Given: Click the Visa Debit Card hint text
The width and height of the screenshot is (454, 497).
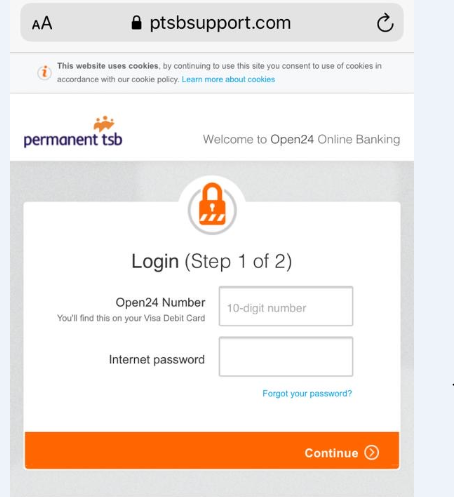Looking at the screenshot, I should point(131,318).
